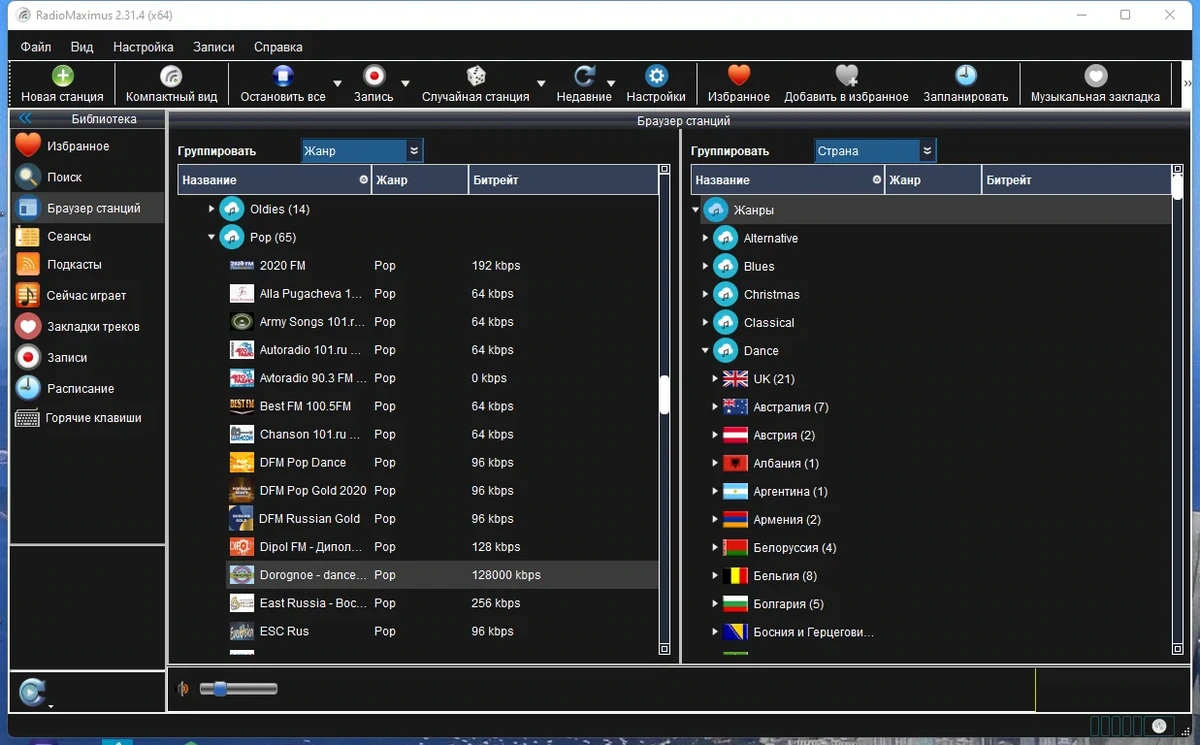The height and width of the screenshot is (745, 1200).
Task: Collapse the Pop (65) group
Action: [211, 237]
